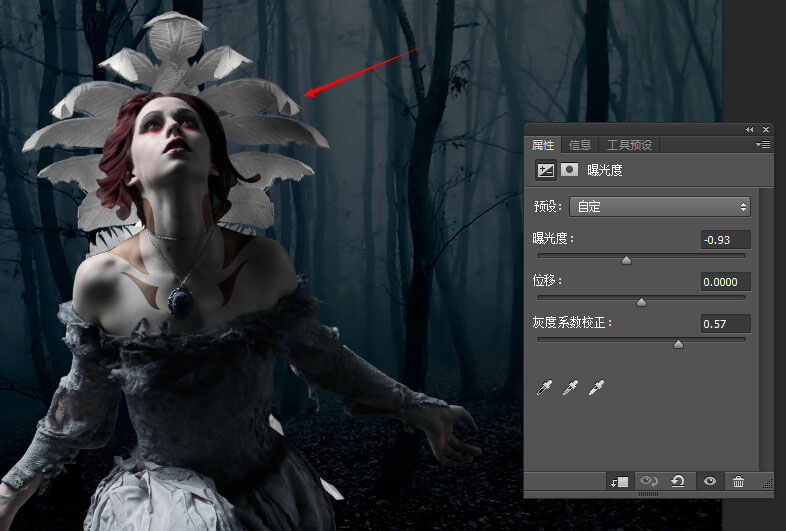Click the 曝光度 value field -0.93

pyautogui.click(x=725, y=240)
